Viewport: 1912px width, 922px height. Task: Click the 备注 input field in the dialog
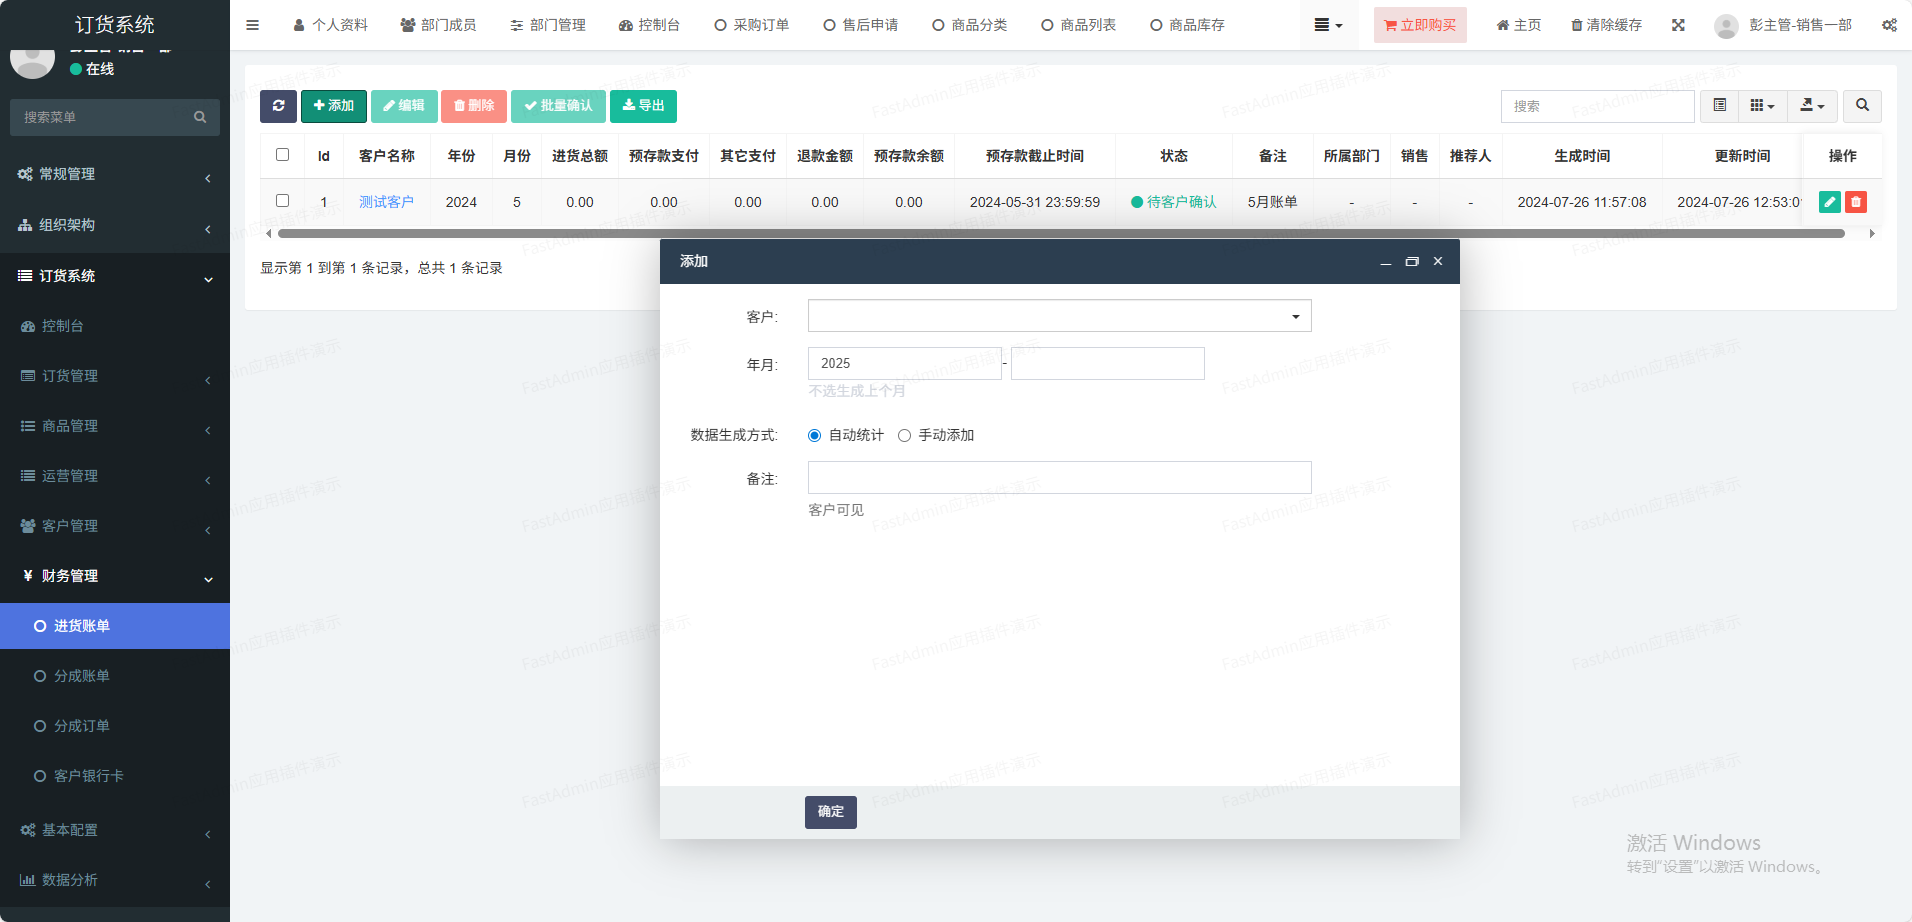click(1059, 478)
